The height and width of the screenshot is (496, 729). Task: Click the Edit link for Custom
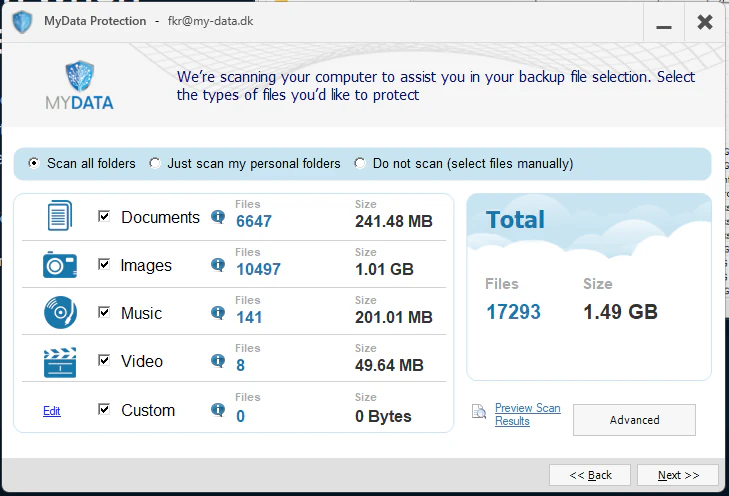point(52,411)
